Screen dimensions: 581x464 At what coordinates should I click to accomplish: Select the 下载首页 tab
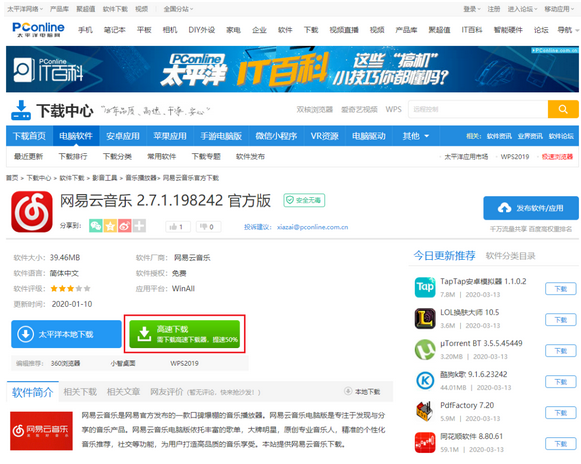[29, 136]
